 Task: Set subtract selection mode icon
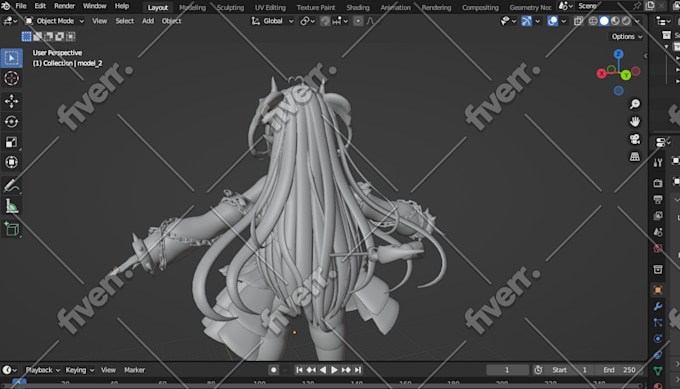(49, 36)
